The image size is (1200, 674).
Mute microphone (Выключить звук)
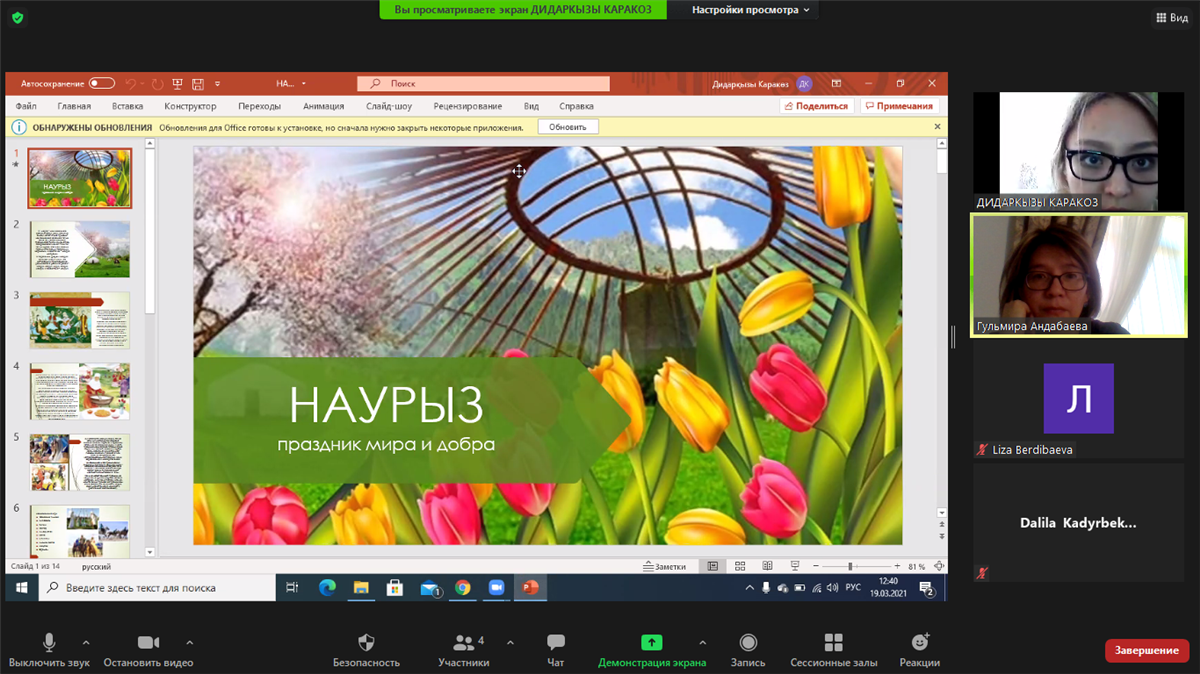[x=49, y=643]
